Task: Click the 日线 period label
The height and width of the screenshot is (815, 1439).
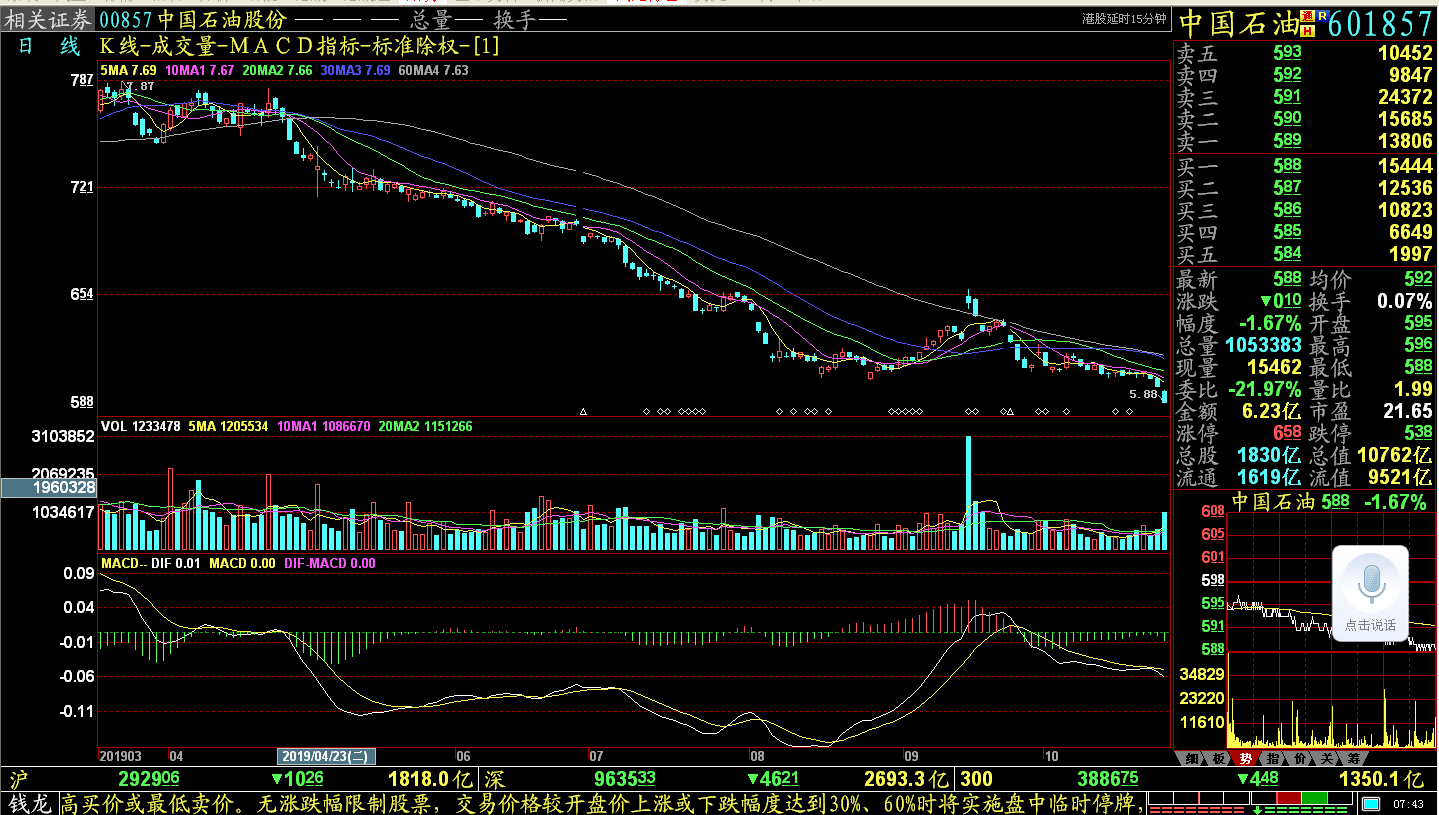Action: click(47, 46)
